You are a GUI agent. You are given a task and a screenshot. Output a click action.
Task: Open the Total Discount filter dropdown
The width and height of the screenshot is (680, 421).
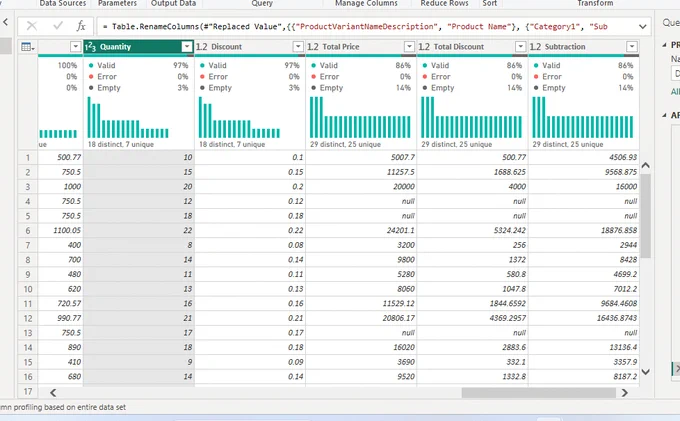coord(520,46)
